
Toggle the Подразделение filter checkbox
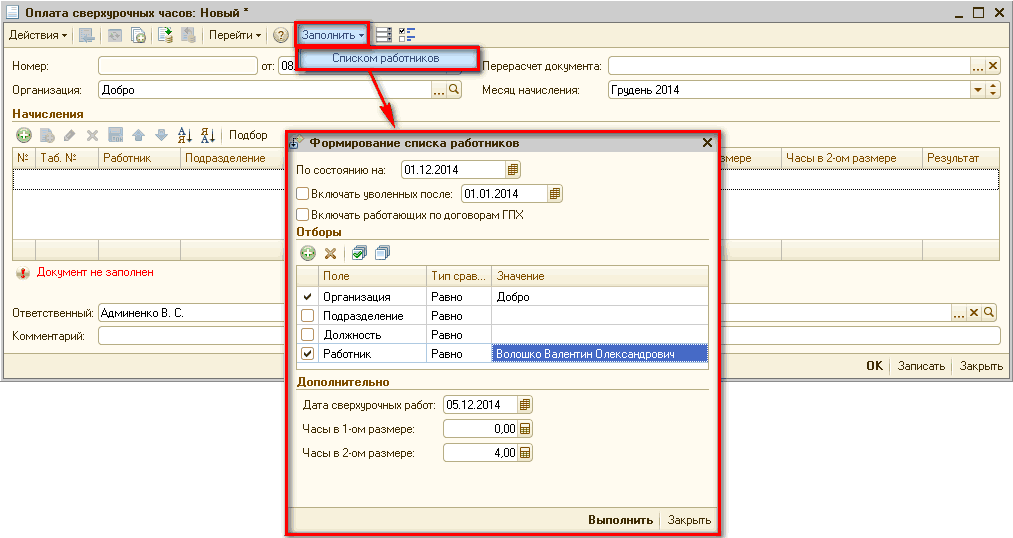(308, 316)
